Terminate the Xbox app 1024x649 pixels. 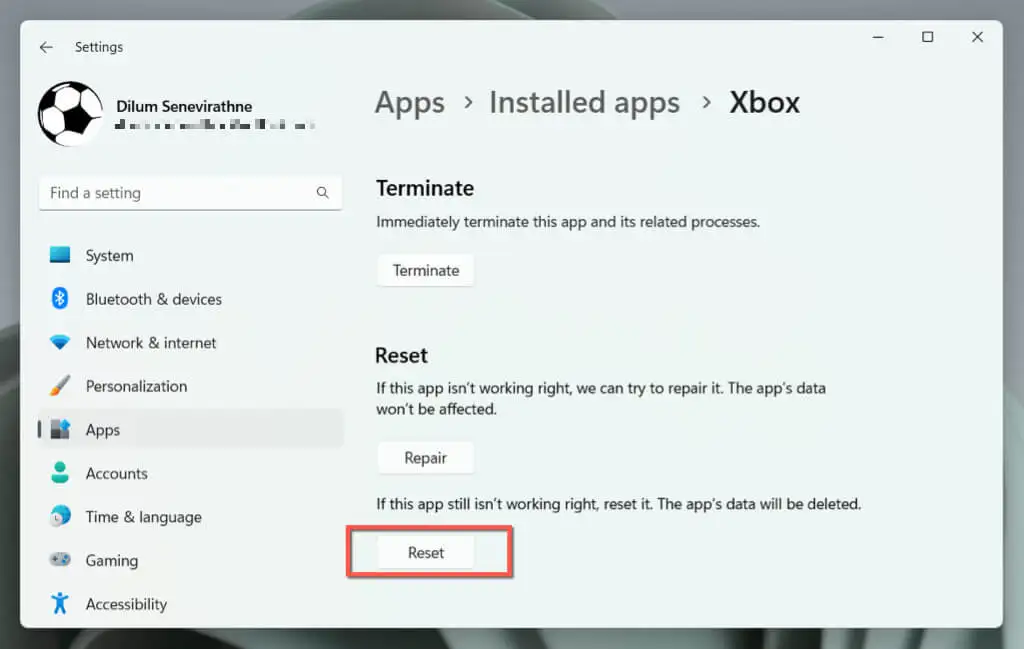426,270
